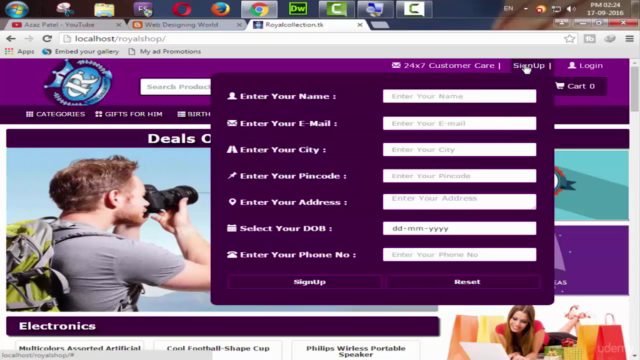This screenshot has height=360, width=640.
Task: Click the shopping cart icon
Action: [560, 86]
